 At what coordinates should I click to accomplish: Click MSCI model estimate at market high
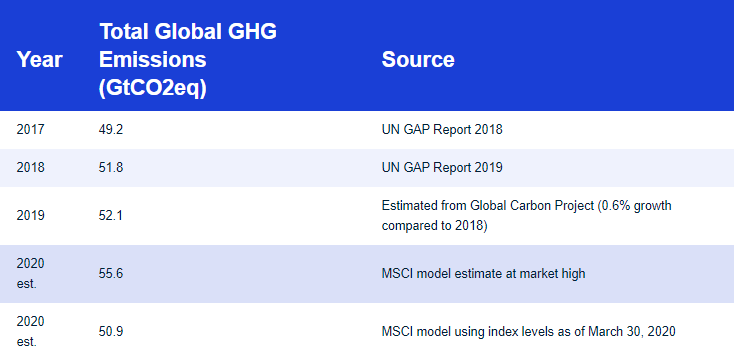(x=484, y=274)
